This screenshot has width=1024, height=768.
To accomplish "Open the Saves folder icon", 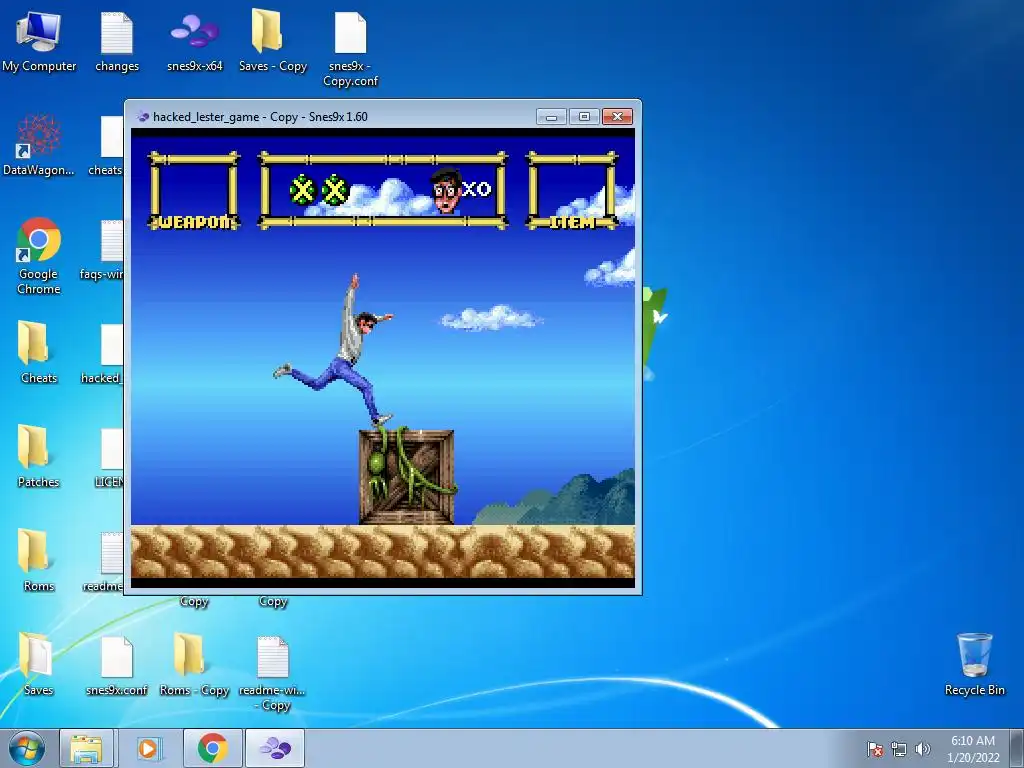I will 39,664.
